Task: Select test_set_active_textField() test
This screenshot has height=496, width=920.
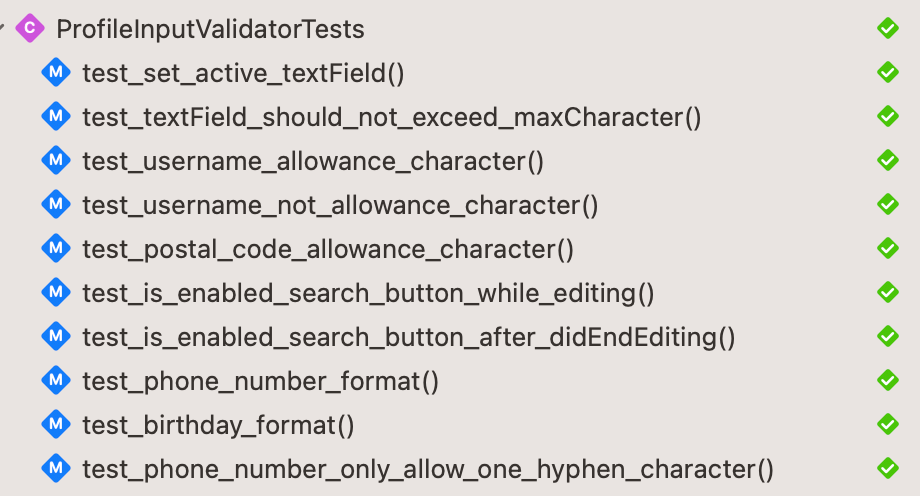Action: pos(242,74)
